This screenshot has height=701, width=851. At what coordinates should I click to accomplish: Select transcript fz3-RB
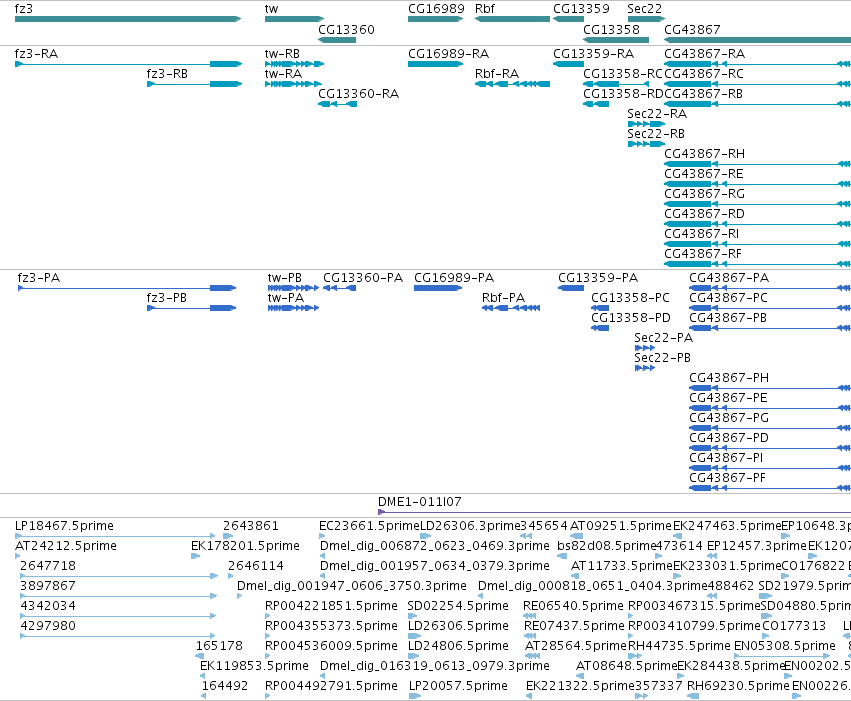pyautogui.click(x=194, y=84)
